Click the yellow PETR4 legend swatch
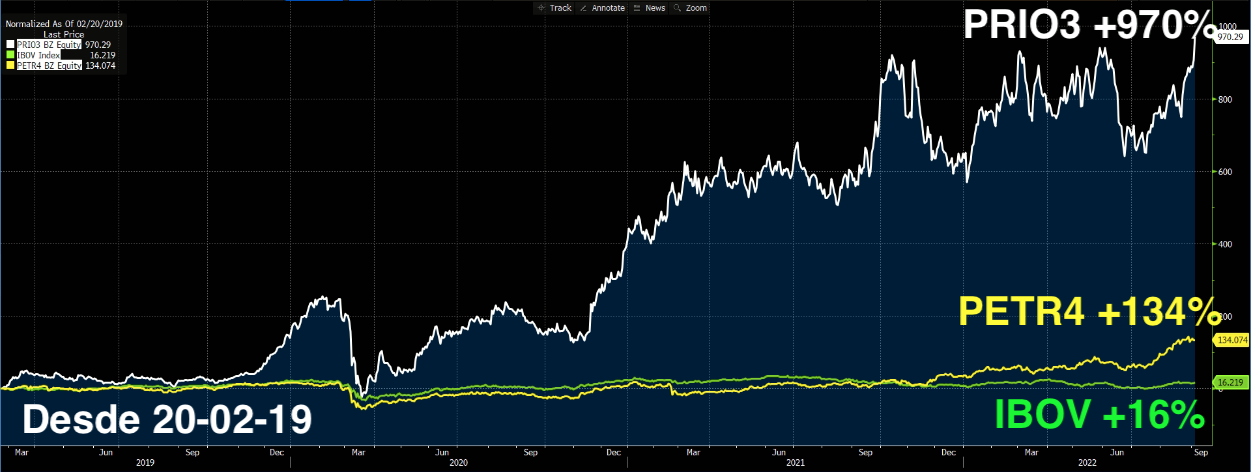This screenshot has height=472, width=1251. click(10, 65)
